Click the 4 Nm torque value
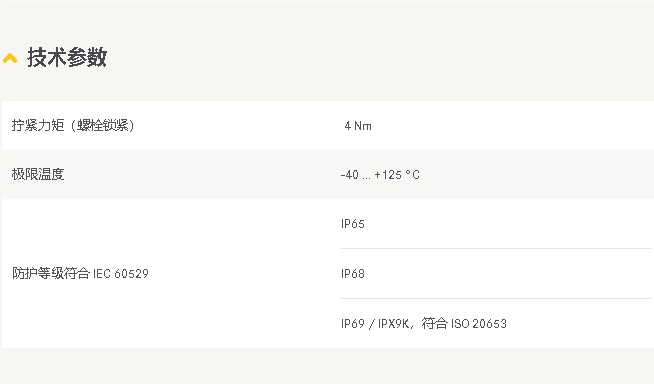The width and height of the screenshot is (654, 384). [x=358, y=126]
